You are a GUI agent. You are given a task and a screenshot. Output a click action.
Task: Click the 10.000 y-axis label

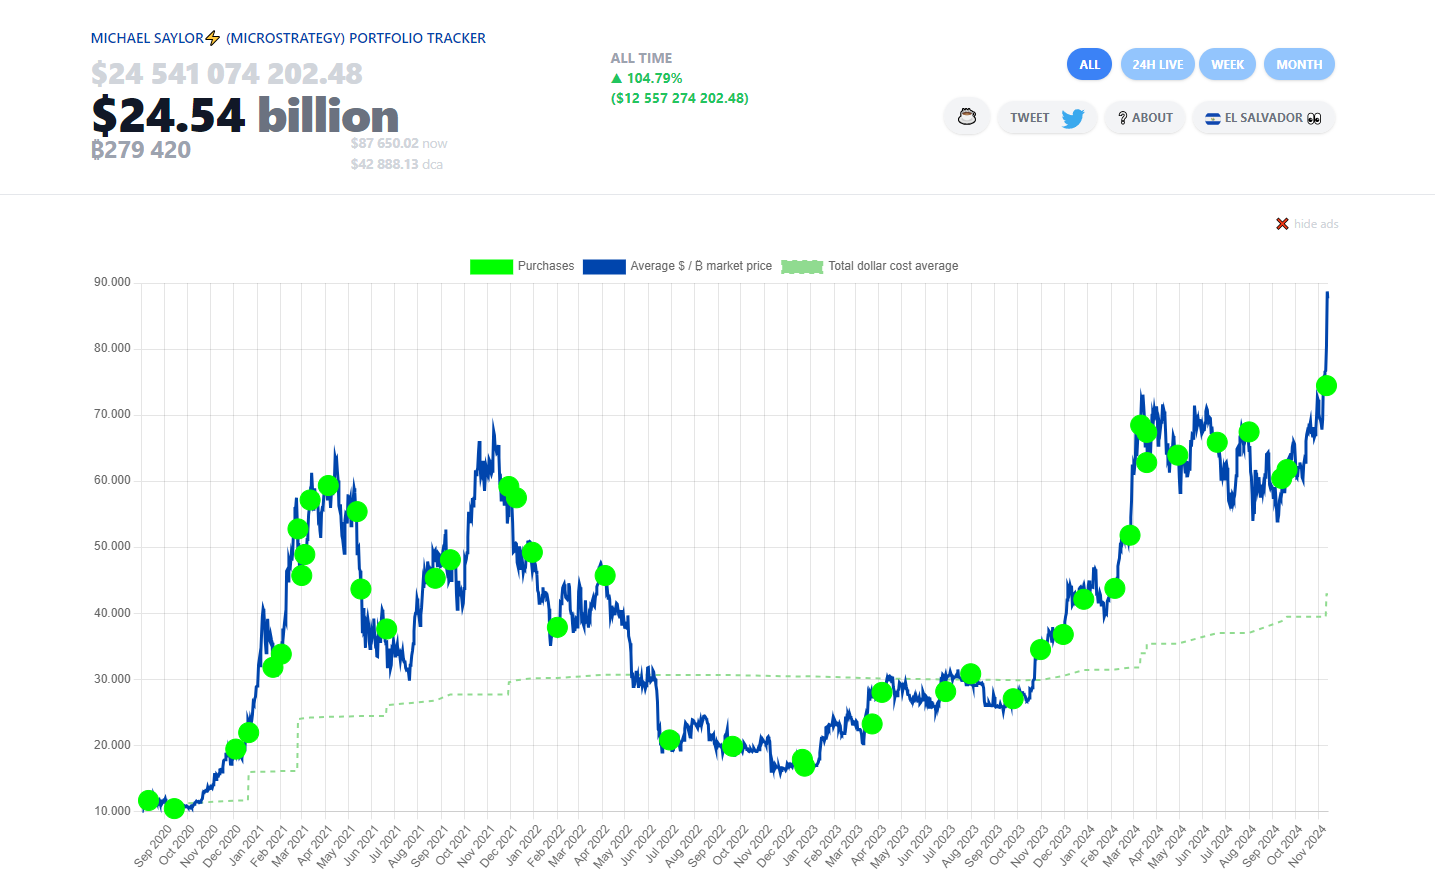click(112, 811)
